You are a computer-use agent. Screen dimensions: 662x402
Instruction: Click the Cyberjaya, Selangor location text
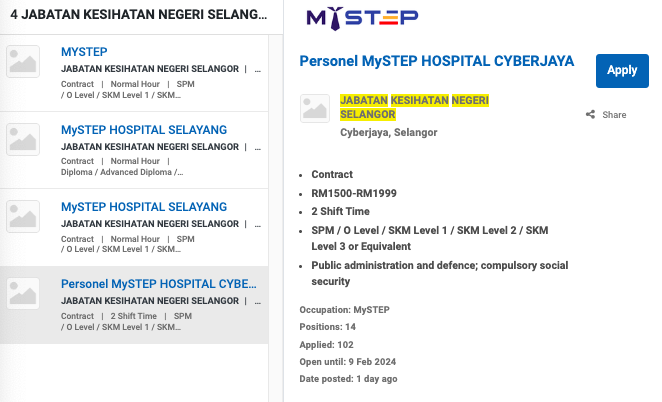tap(388, 133)
